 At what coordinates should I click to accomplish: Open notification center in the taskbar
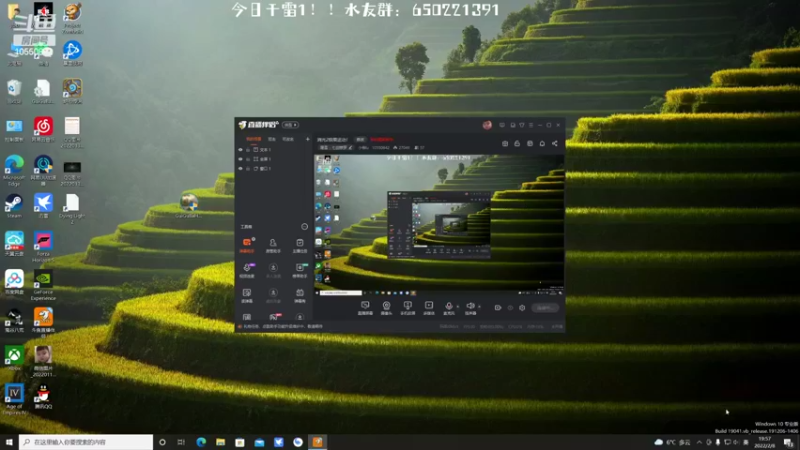[x=788, y=442]
